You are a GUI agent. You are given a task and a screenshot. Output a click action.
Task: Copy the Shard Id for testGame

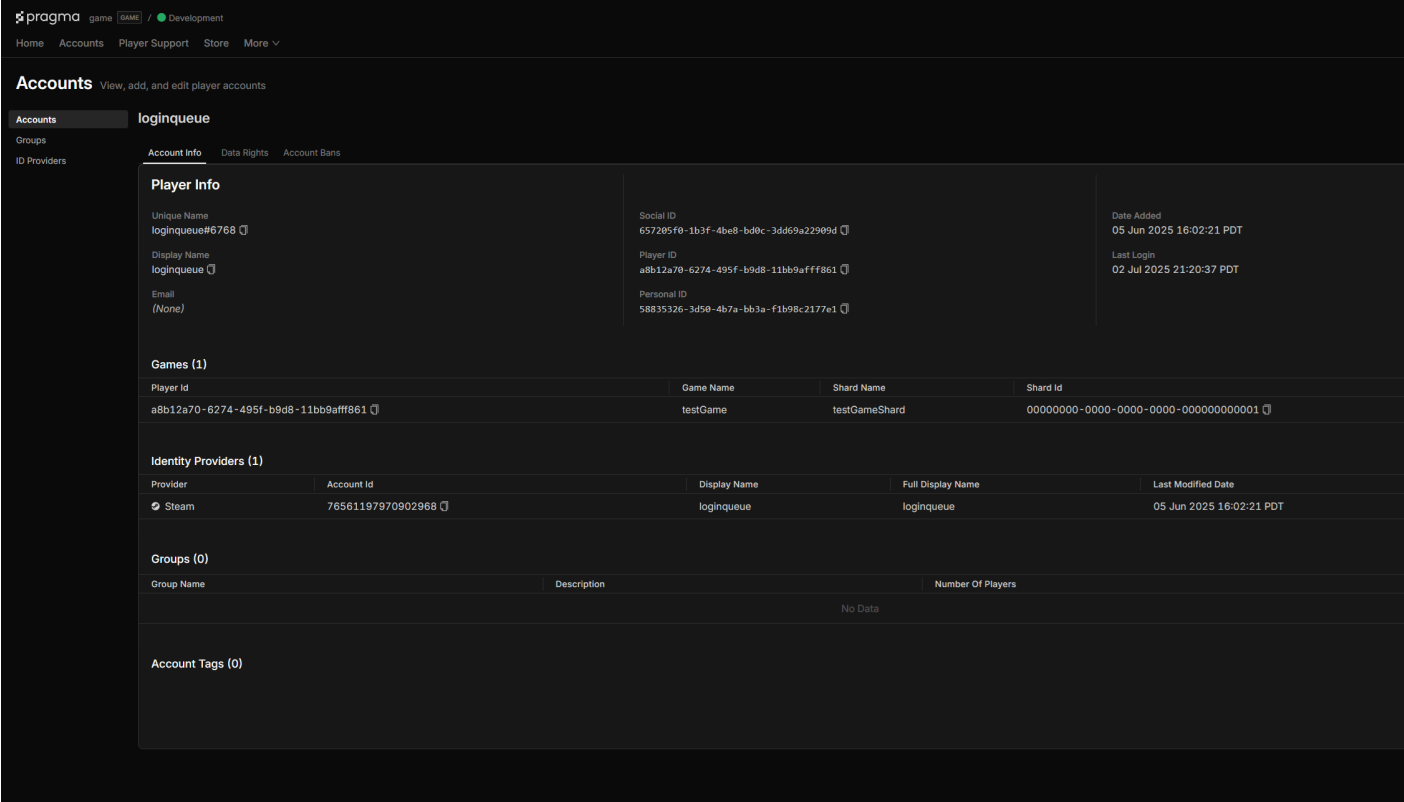1266,409
